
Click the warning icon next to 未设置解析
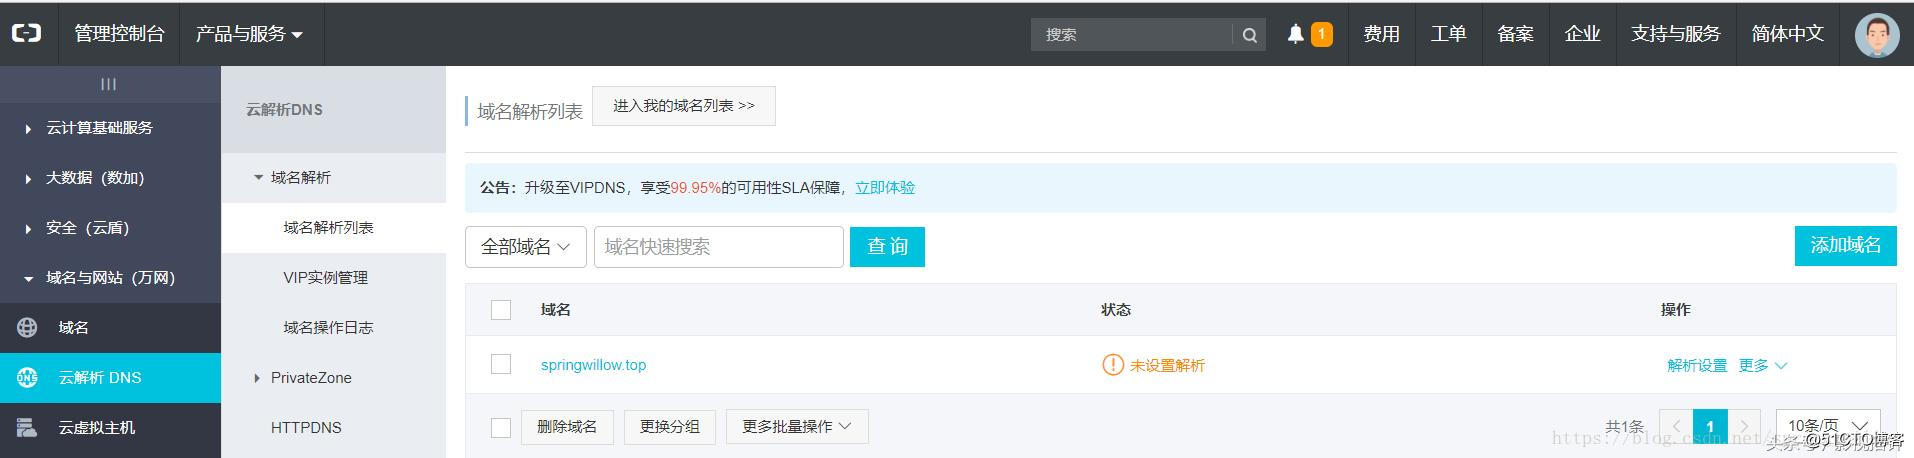[1112, 365]
